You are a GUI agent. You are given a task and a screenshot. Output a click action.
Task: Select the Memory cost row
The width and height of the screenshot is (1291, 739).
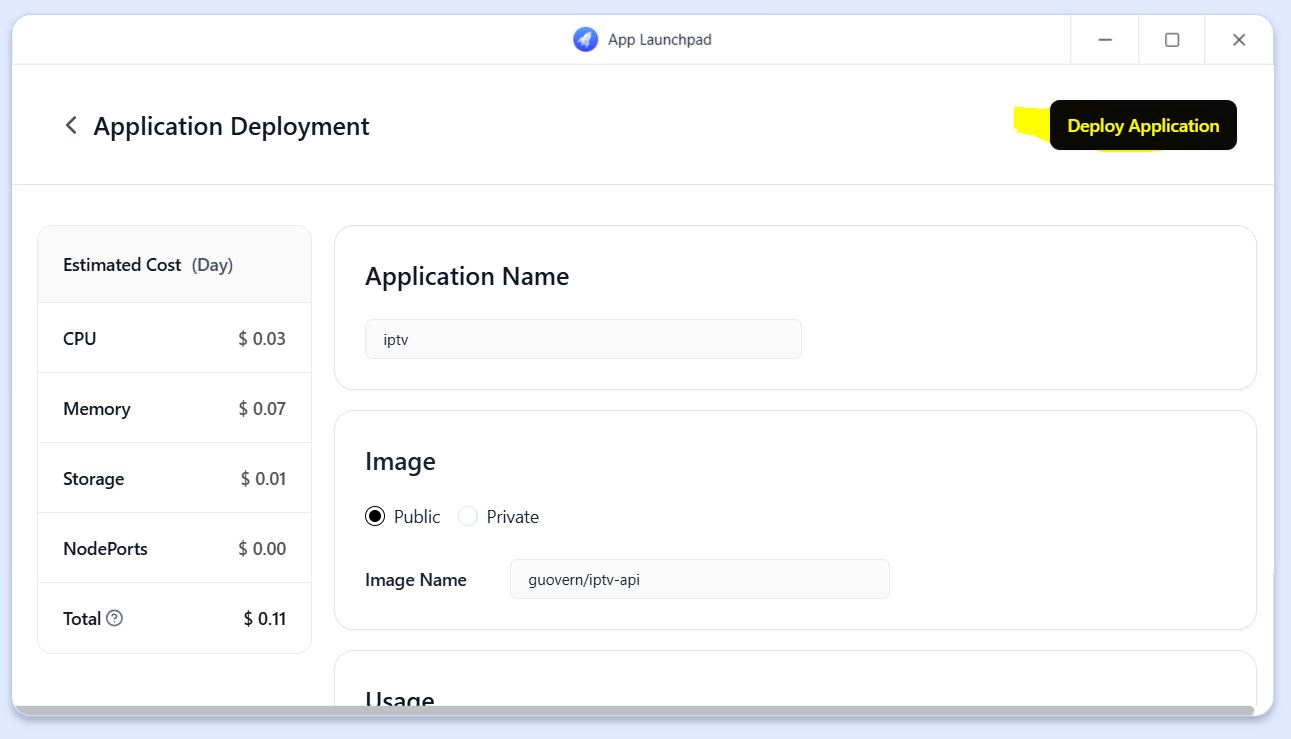point(174,409)
